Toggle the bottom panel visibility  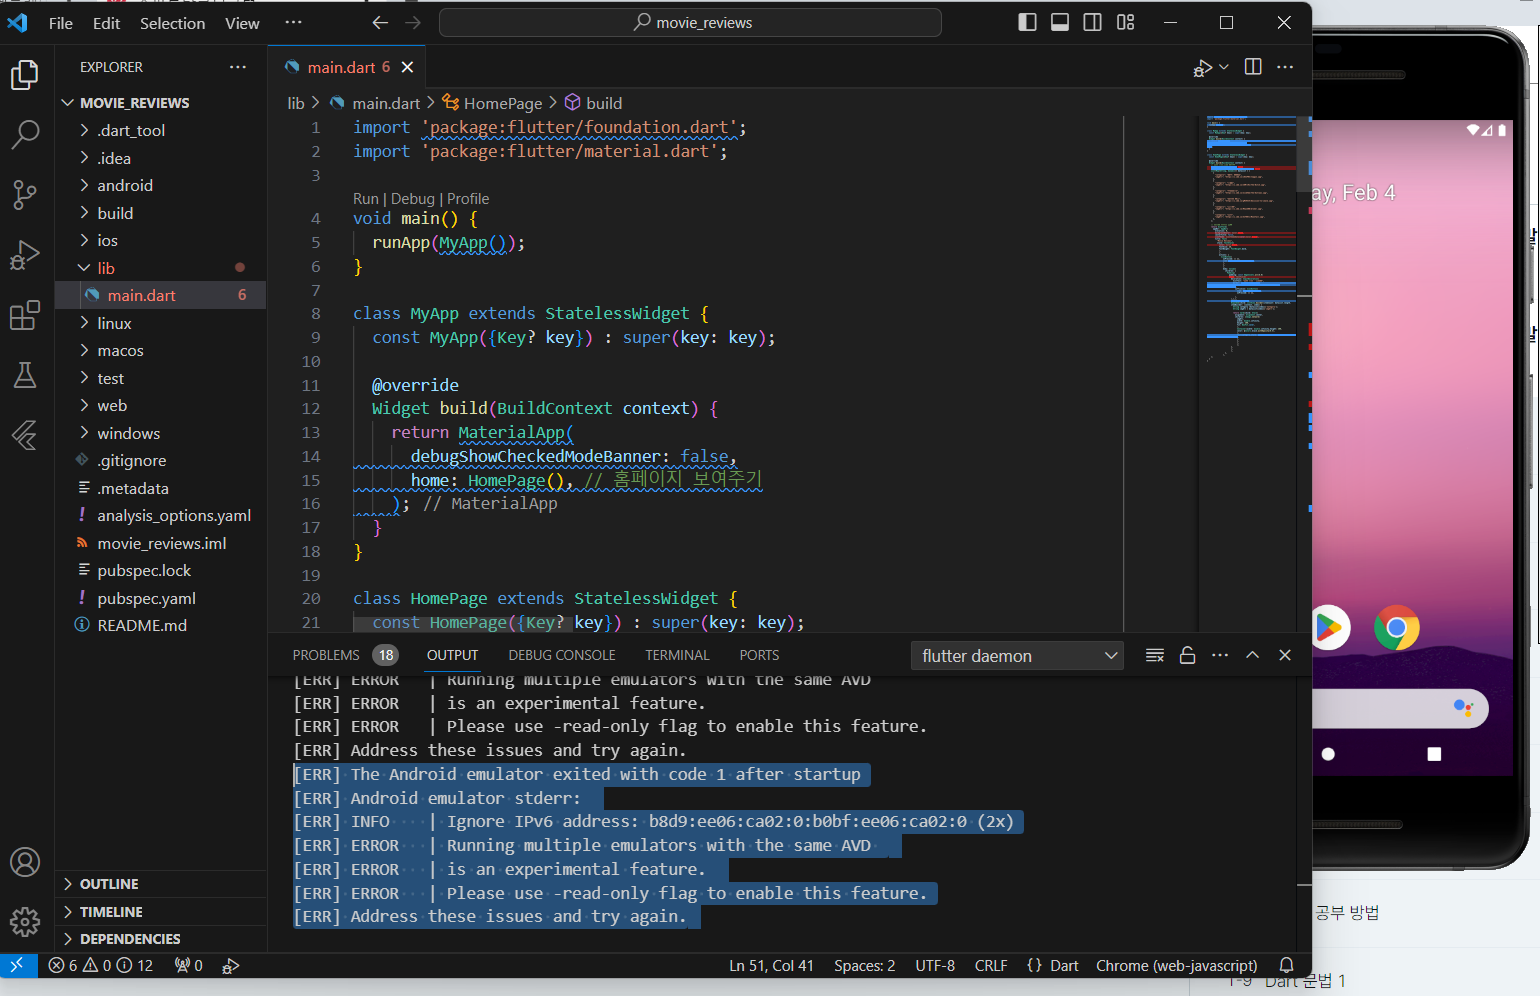1060,23
